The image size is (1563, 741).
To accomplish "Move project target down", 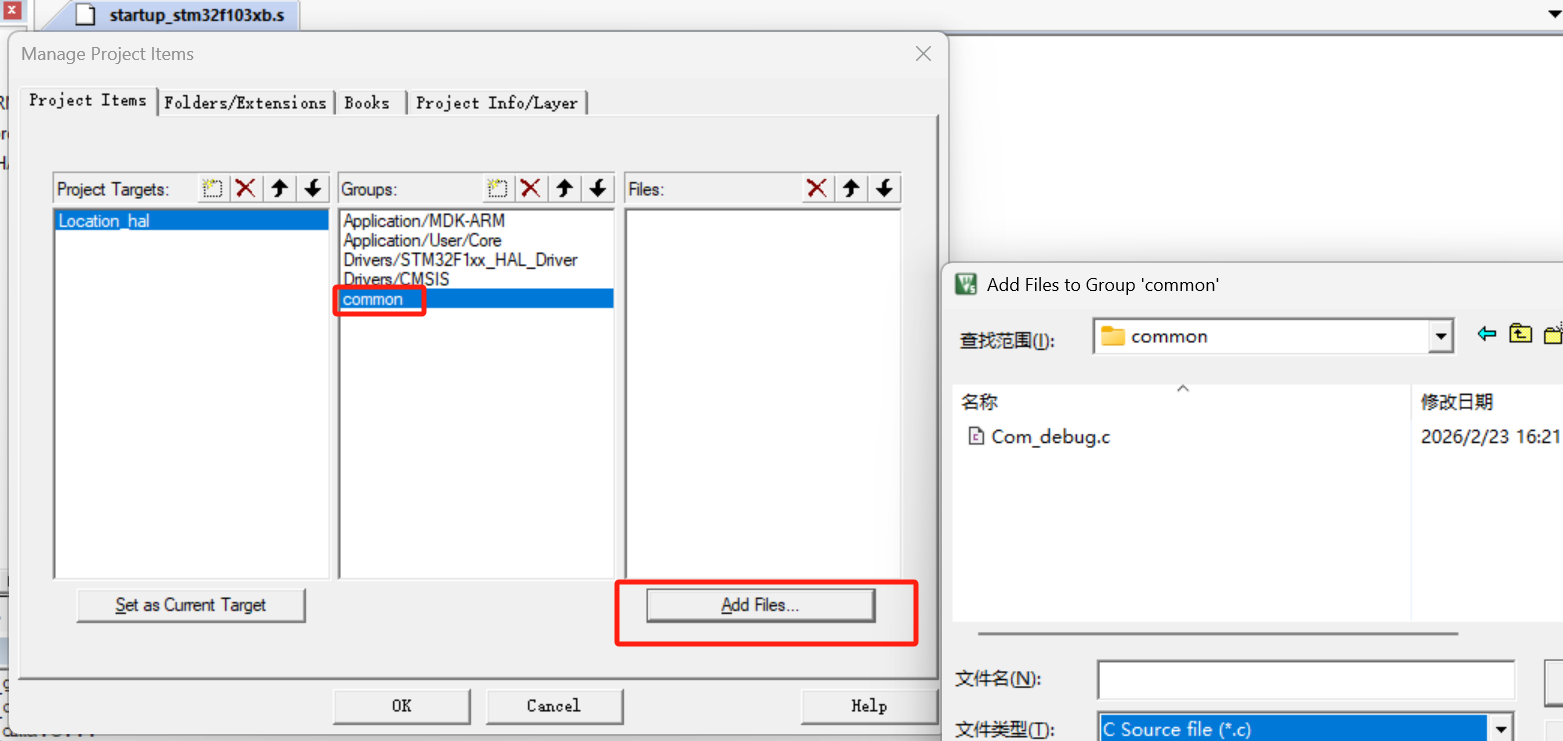I will pyautogui.click(x=313, y=188).
